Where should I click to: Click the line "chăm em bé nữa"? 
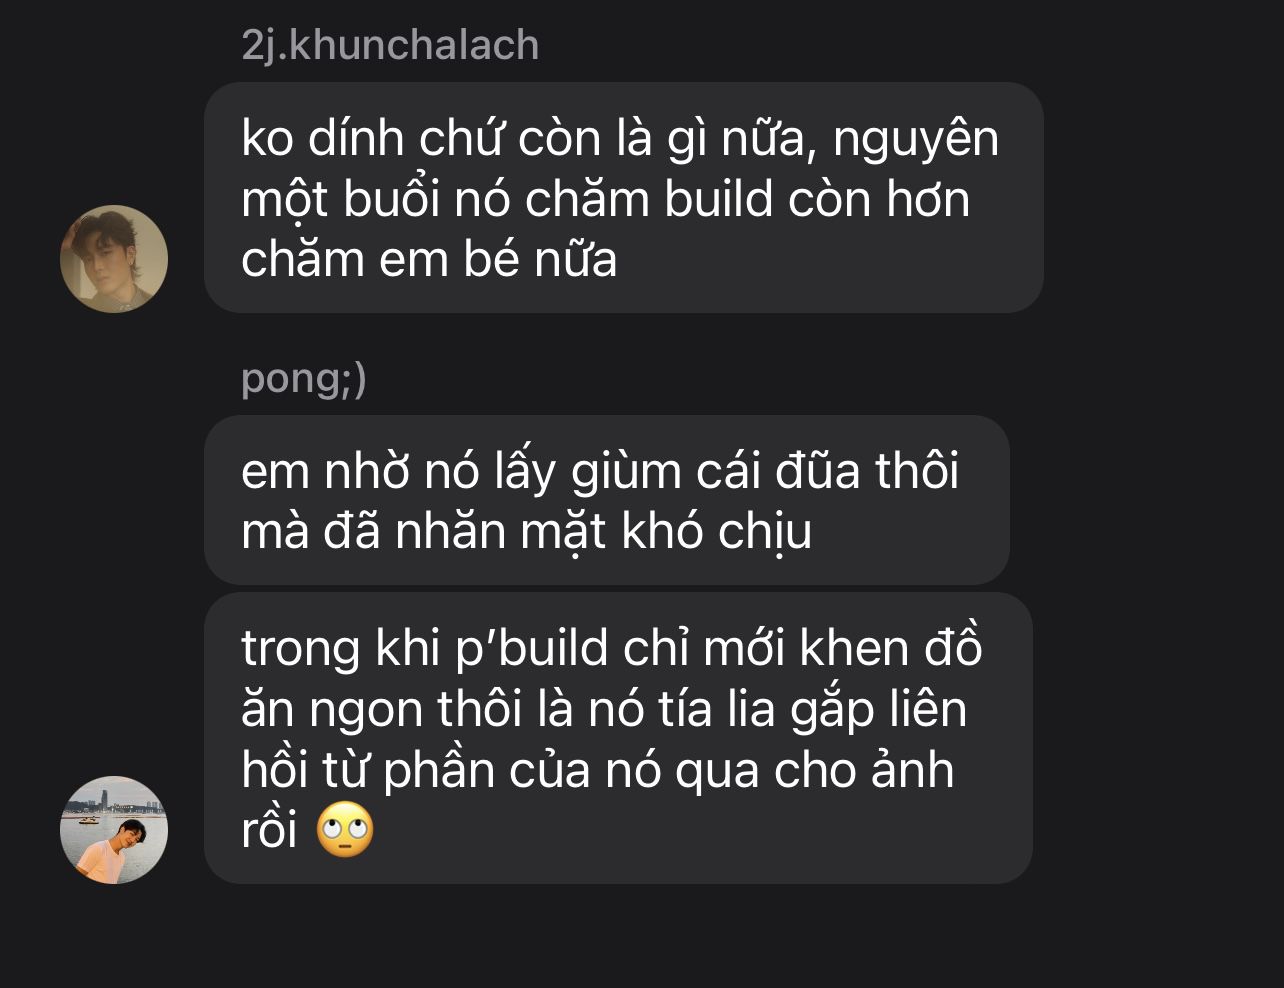click(429, 259)
